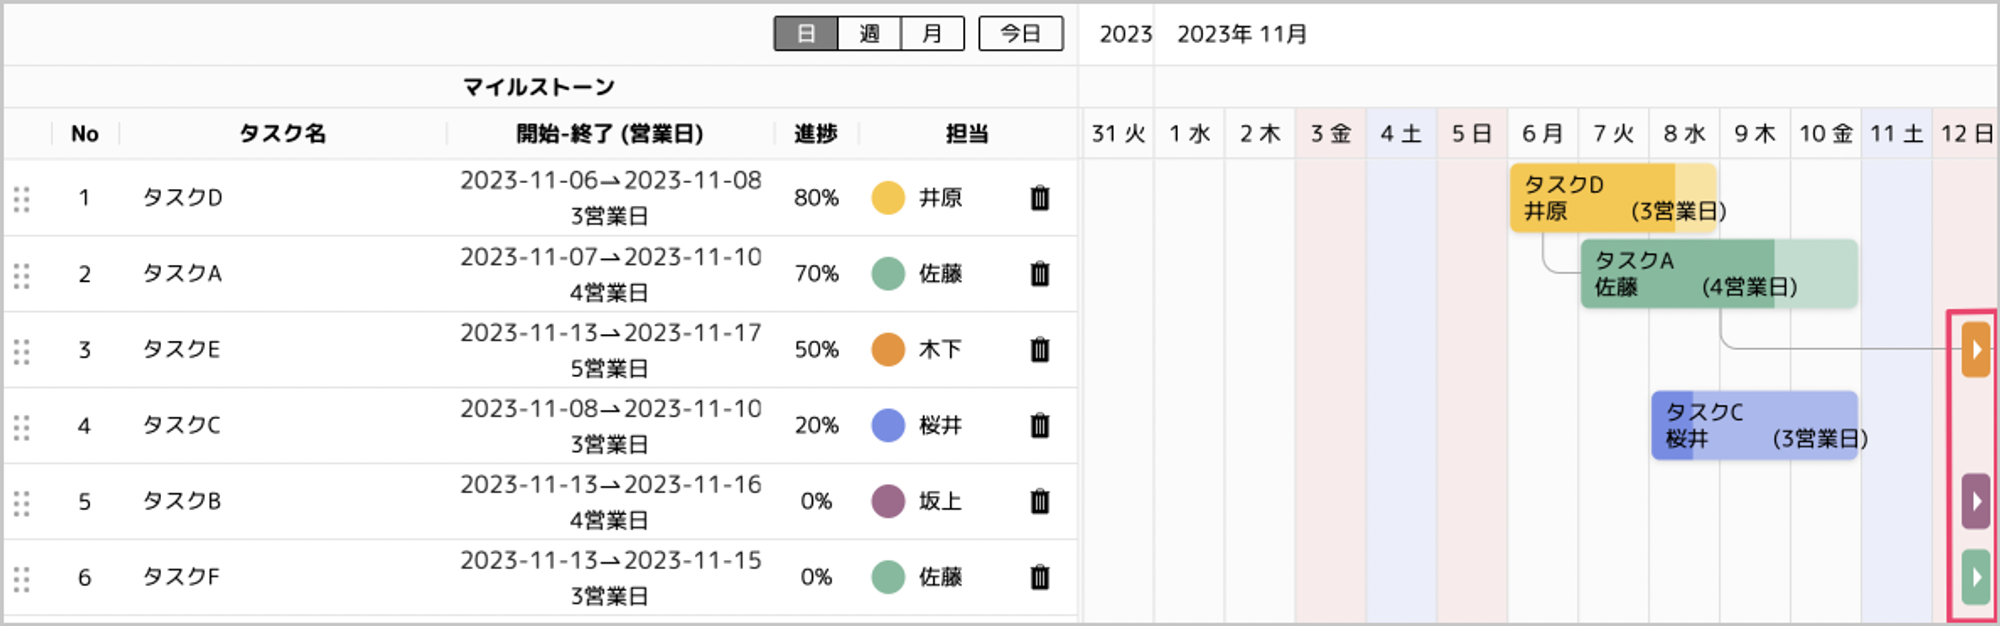The height and width of the screenshot is (626, 2000).
Task: Select the yellow 井原 assignee color circle
Action: point(888,198)
